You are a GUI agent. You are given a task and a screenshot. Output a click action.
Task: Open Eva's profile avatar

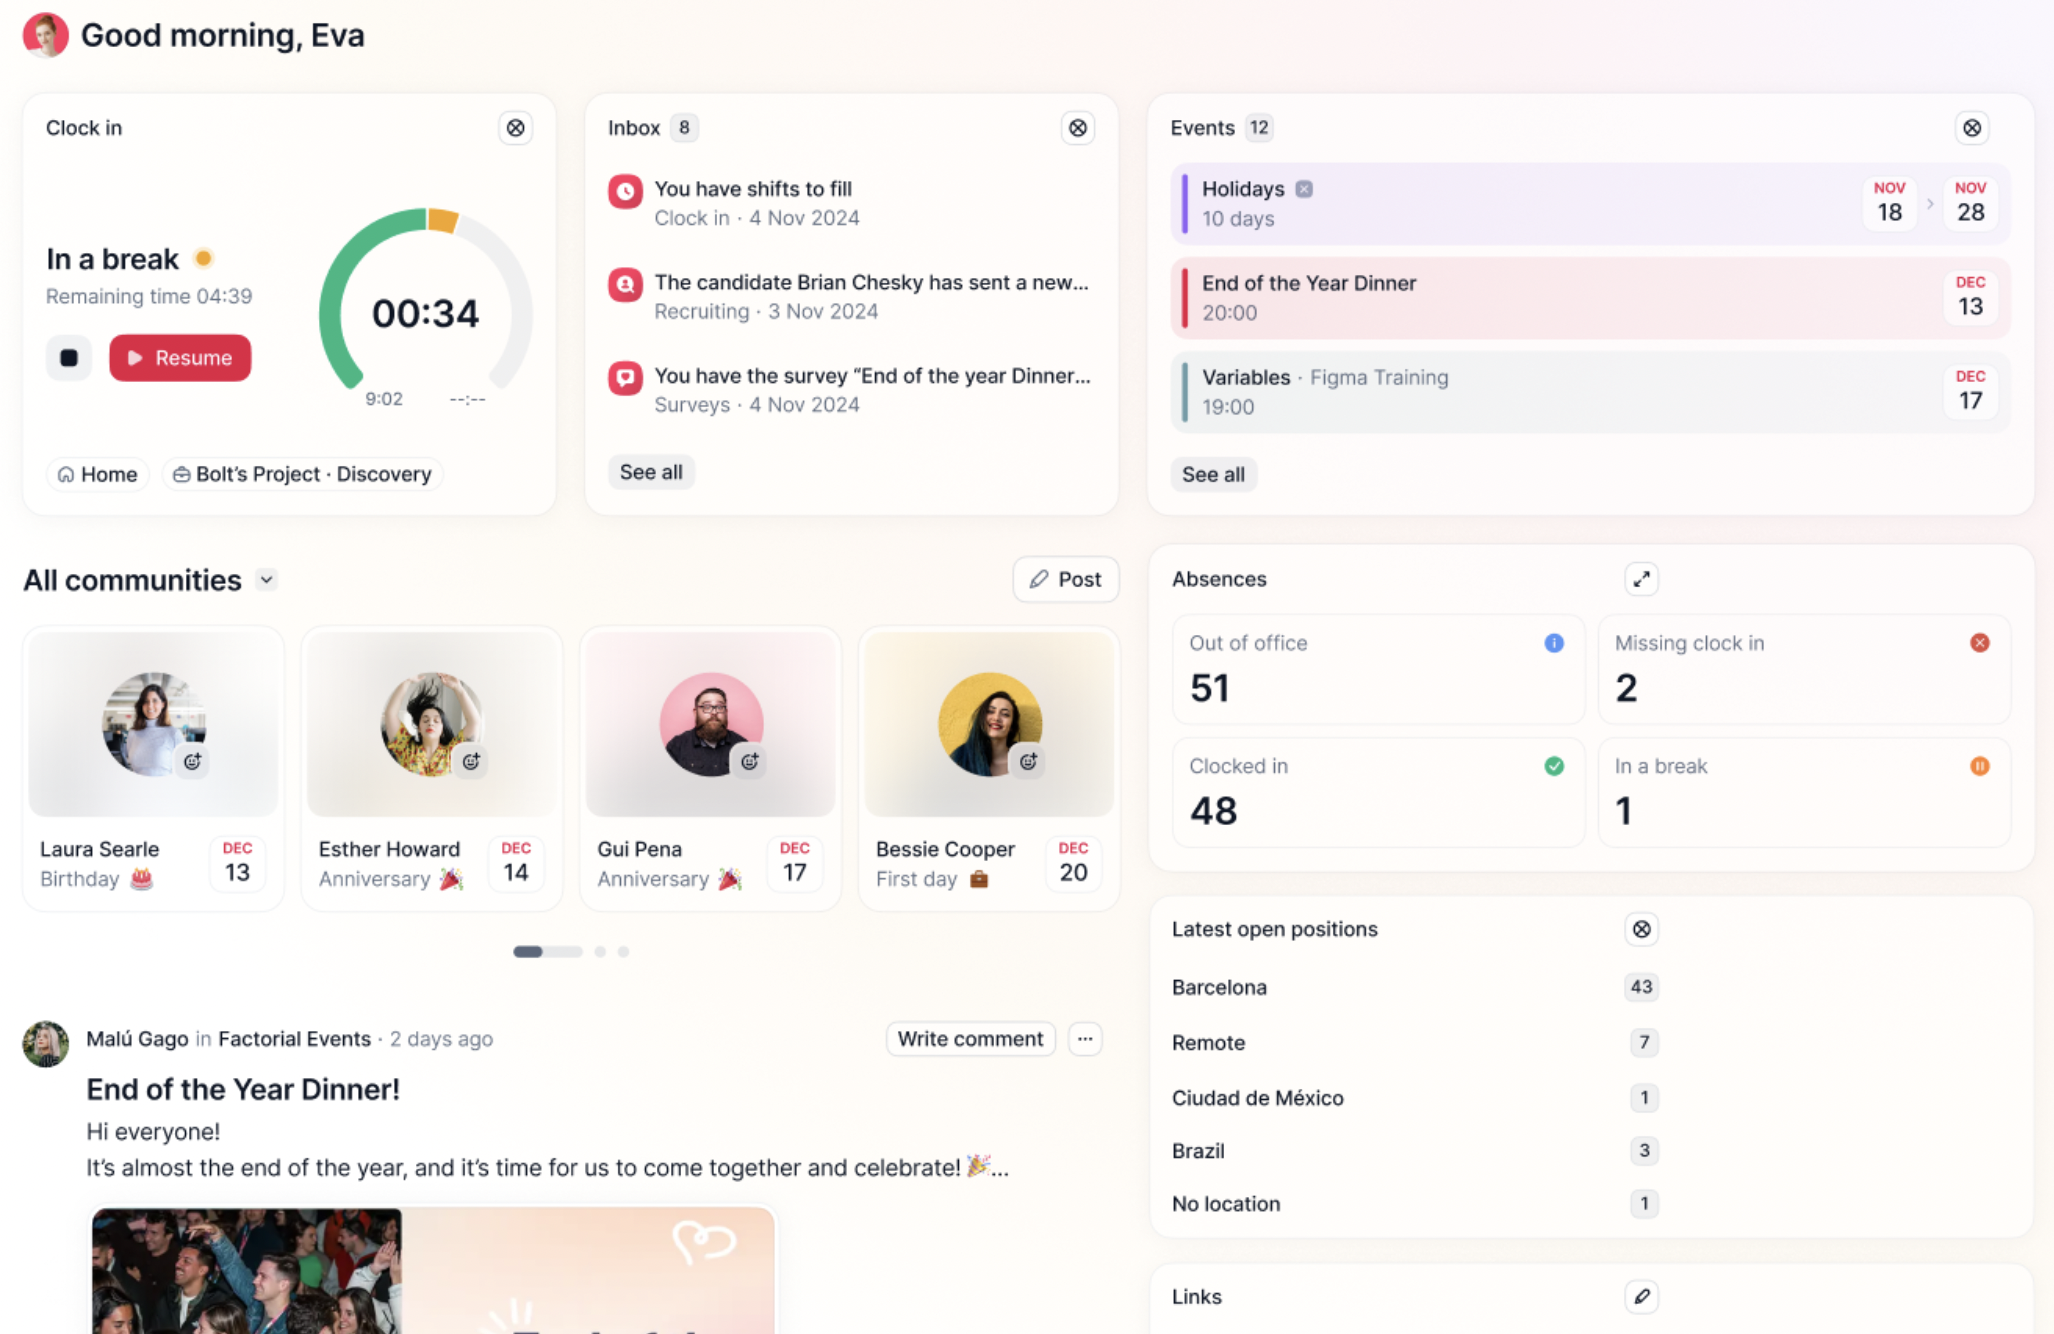click(x=45, y=35)
